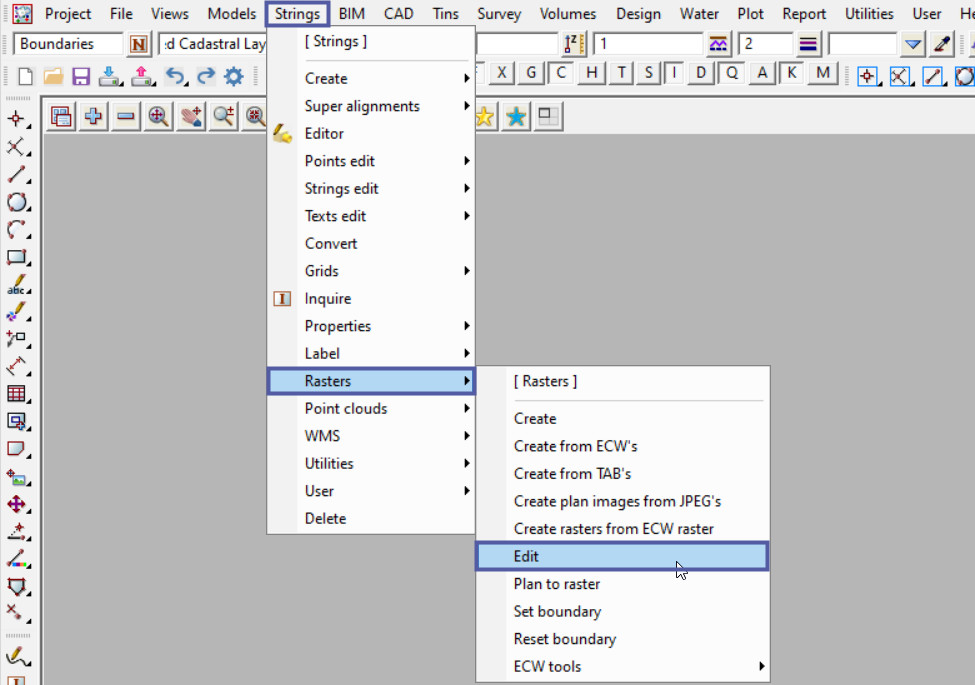Toggle the K snap button
This screenshot has height=685, width=975.
(x=792, y=73)
